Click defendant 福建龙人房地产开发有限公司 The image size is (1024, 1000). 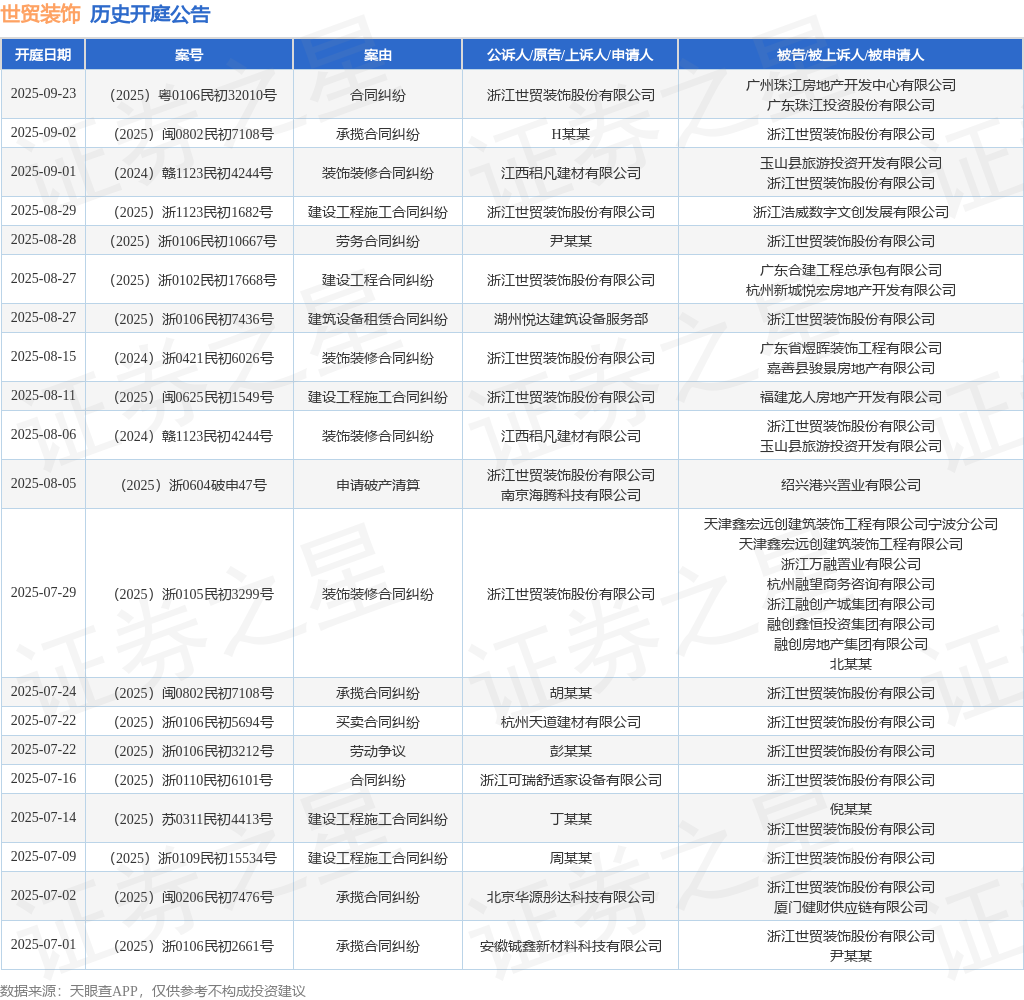point(850,397)
